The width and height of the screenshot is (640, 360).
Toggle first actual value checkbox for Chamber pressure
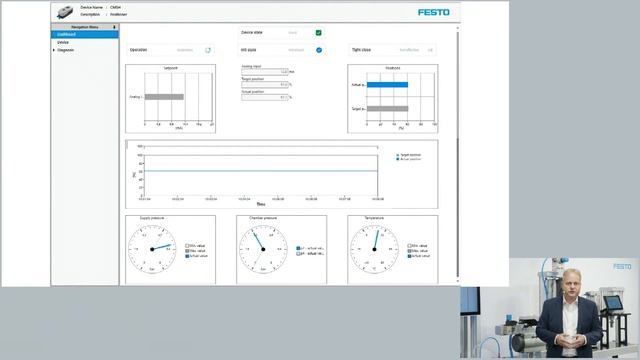(298, 248)
